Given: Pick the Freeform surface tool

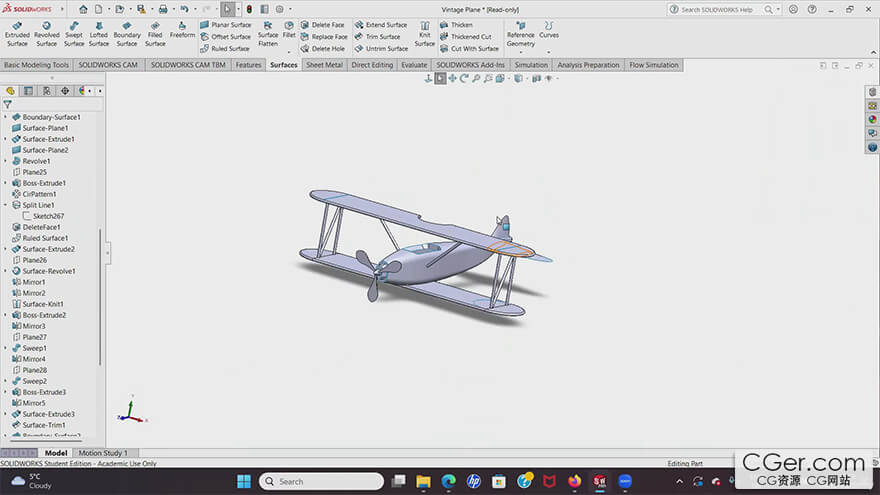Looking at the screenshot, I should [182, 30].
